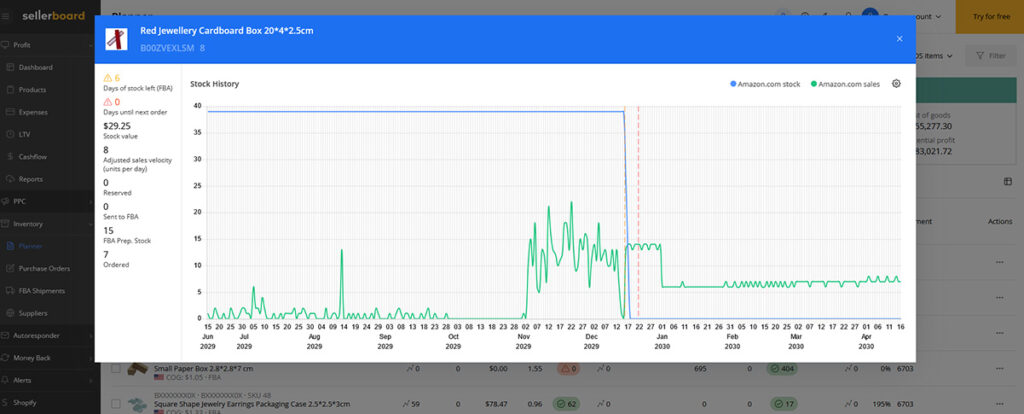This screenshot has width=1024, height=414.
Task: Click the green 62 days badge
Action: (566, 404)
